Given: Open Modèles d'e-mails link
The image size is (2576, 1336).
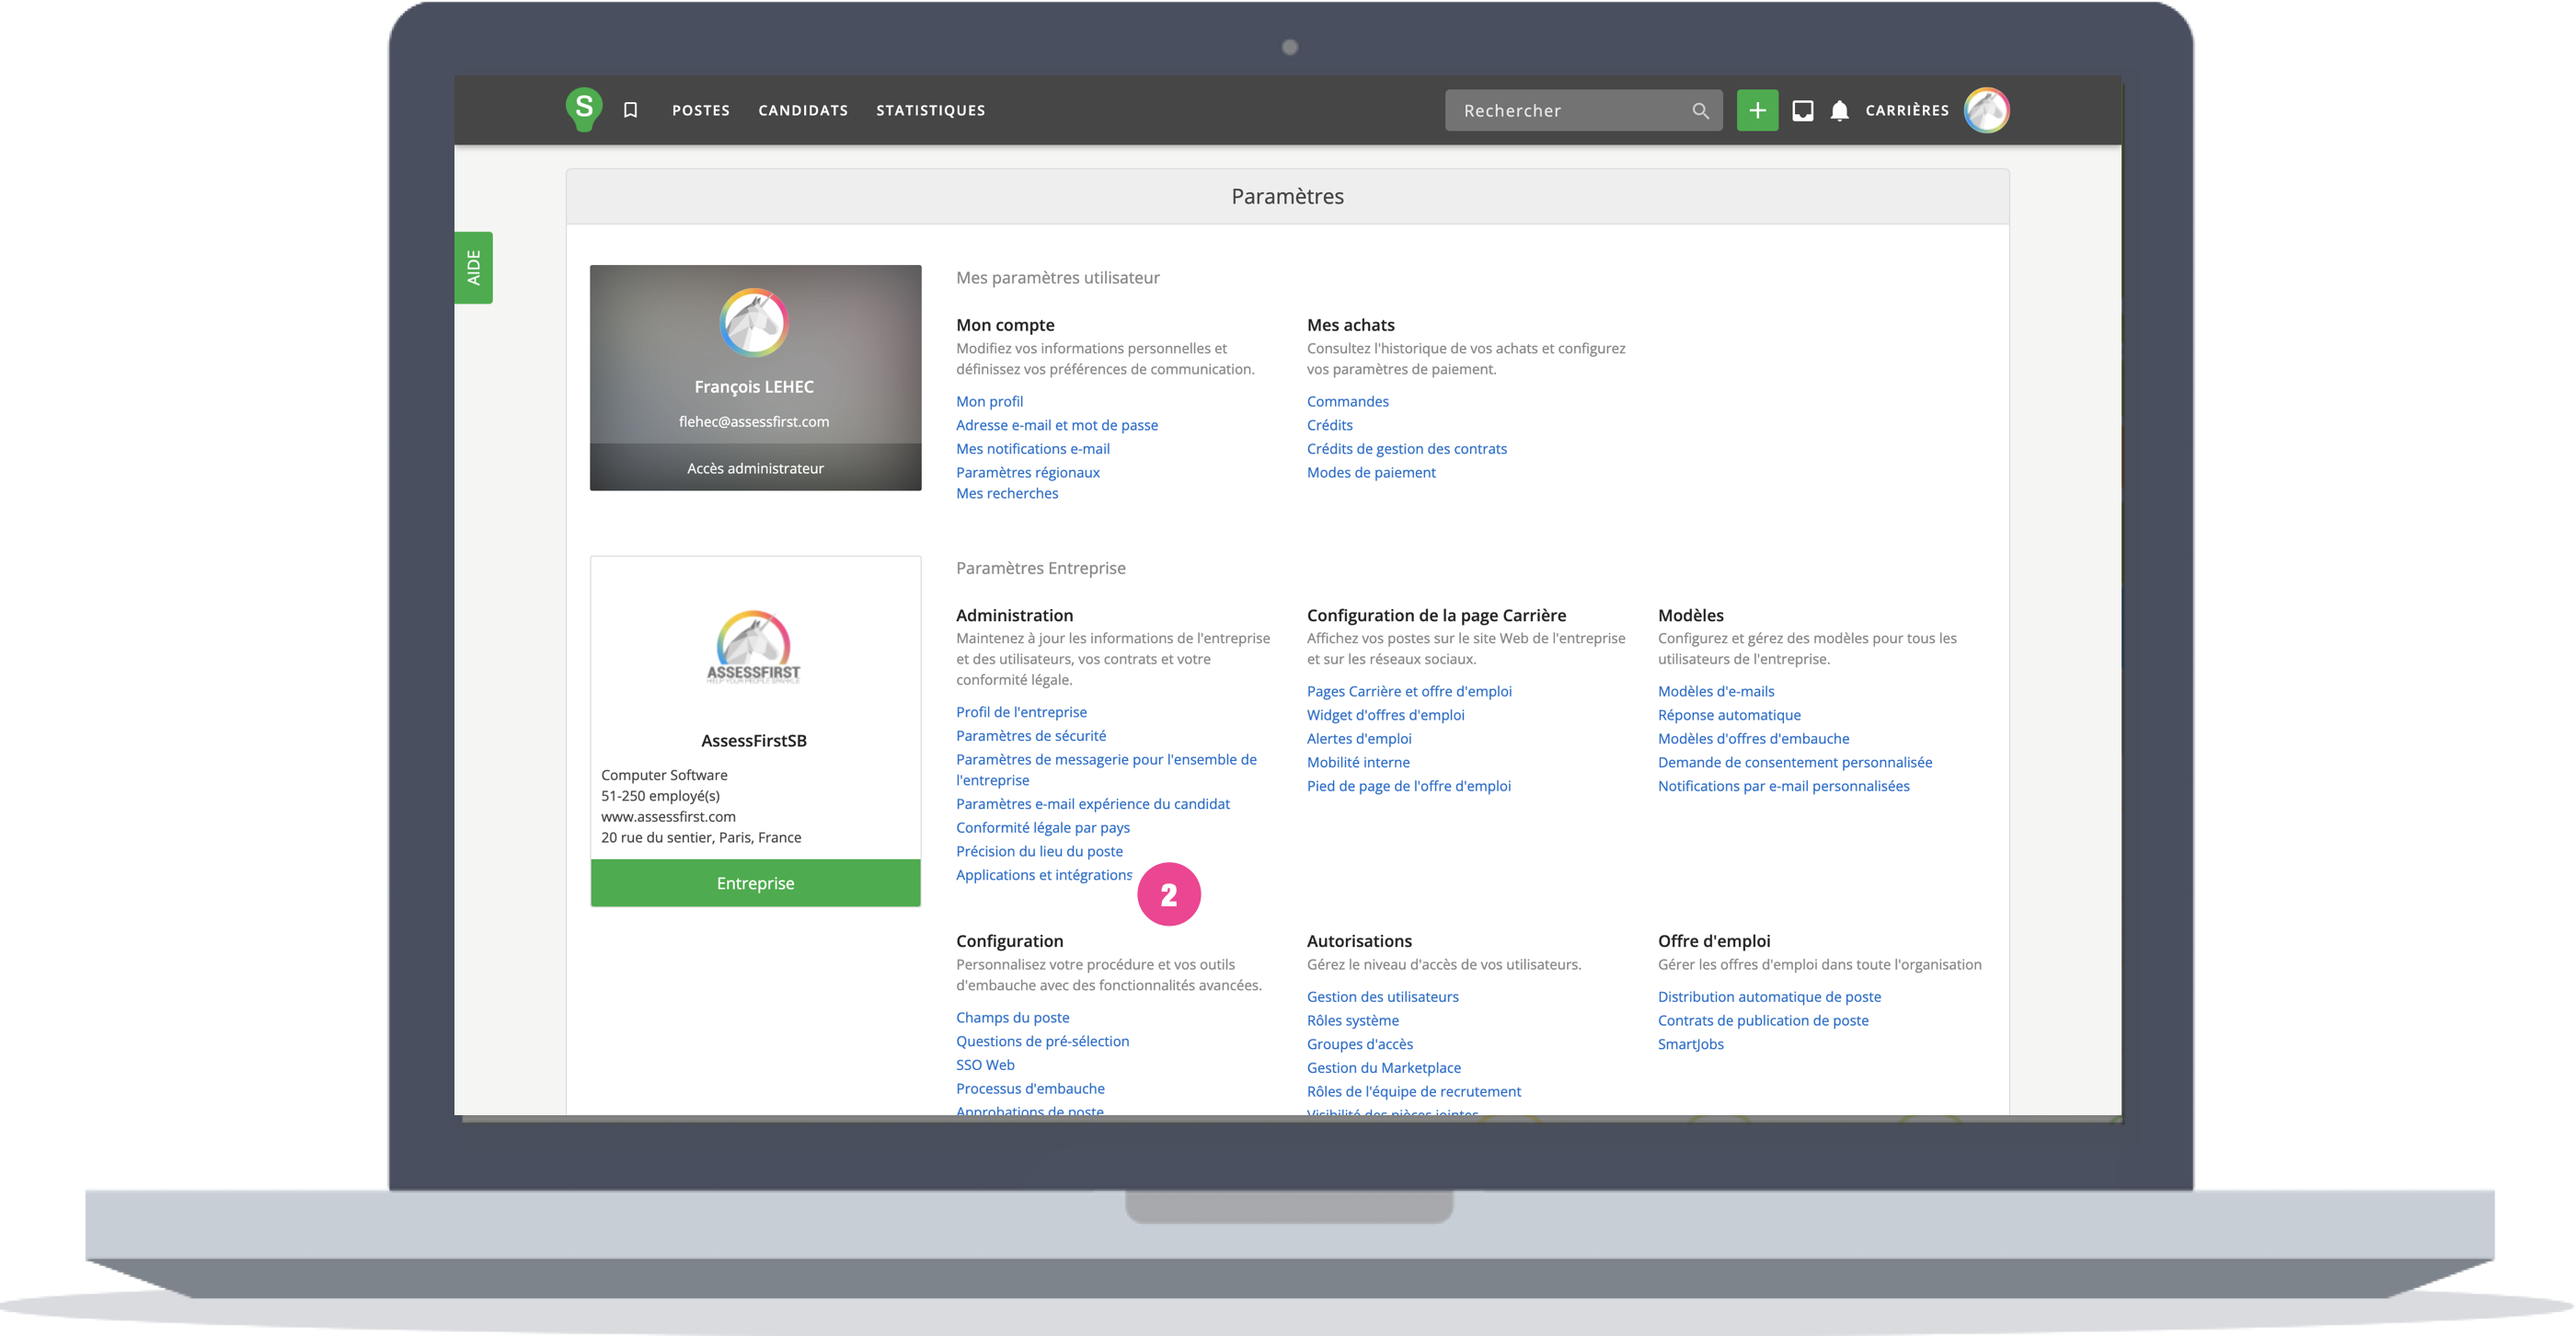Looking at the screenshot, I should point(1715,691).
